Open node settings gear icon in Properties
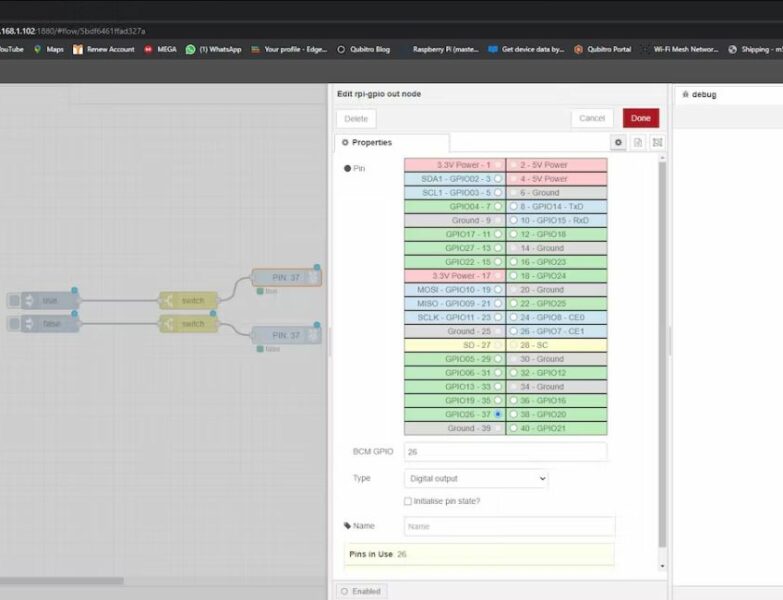Screen dimensions: 783x600 click(x=619, y=143)
